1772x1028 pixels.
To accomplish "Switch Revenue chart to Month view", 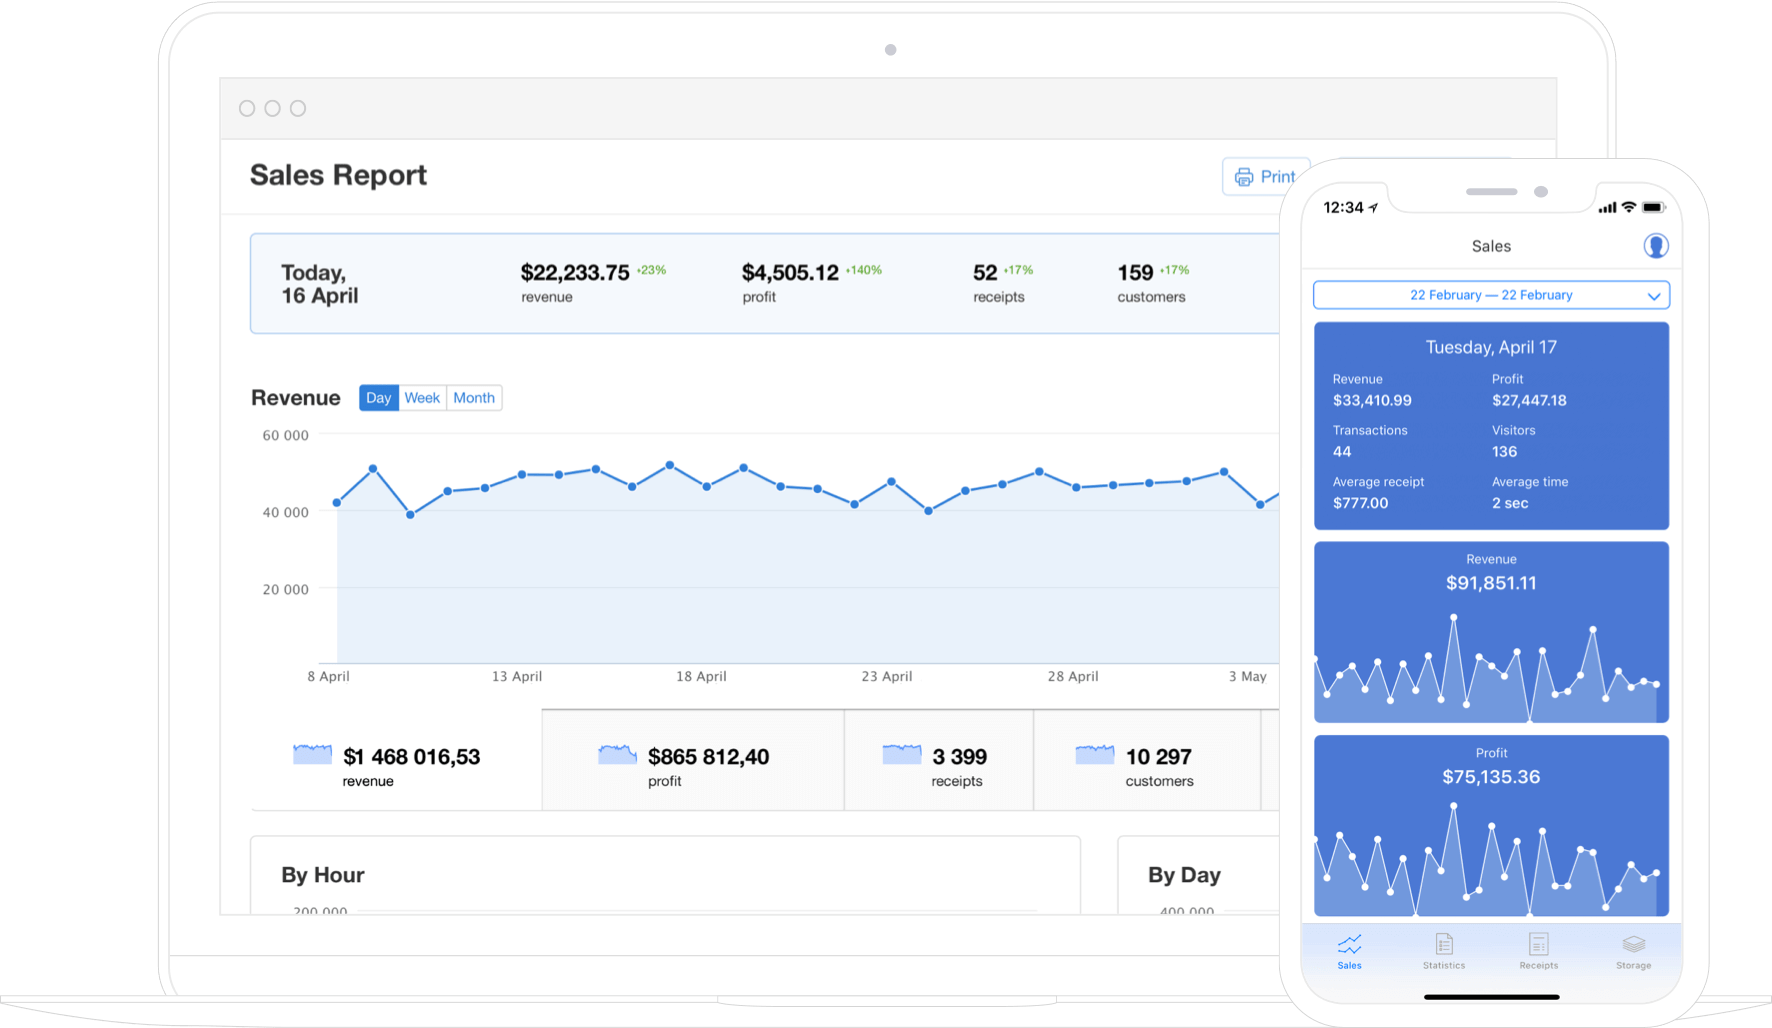I will (x=474, y=398).
